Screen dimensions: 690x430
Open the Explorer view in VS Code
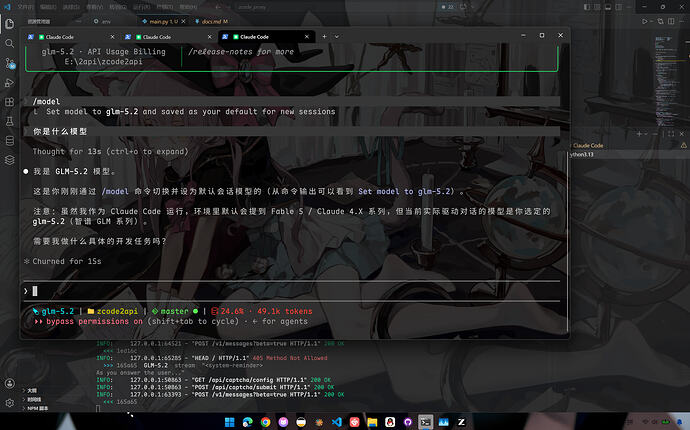[x=10, y=24]
